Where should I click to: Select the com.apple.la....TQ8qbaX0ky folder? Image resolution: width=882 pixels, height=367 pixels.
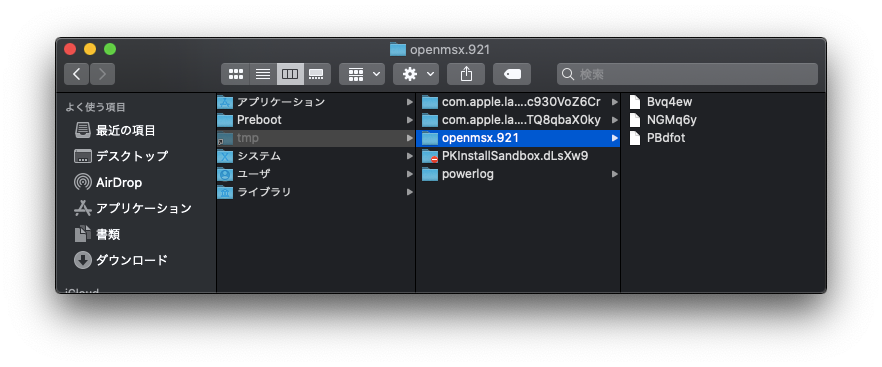tap(518, 120)
